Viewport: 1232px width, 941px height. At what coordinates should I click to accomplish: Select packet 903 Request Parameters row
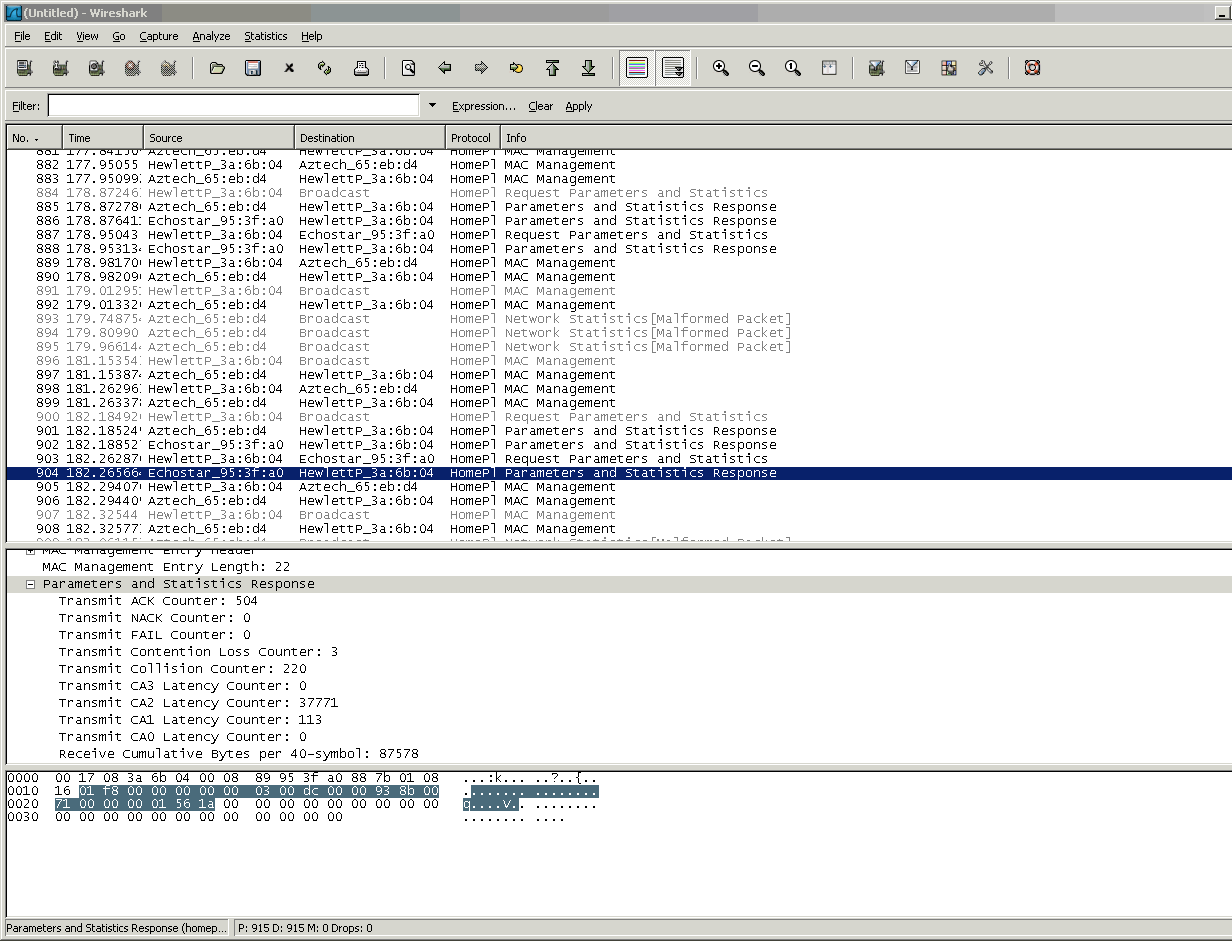click(x=619, y=459)
